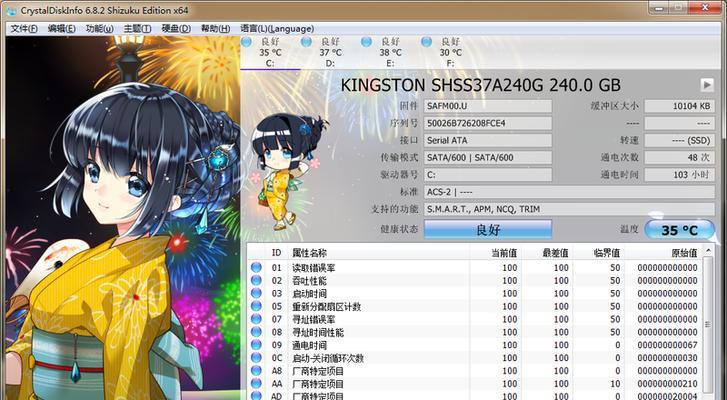Click the 良好 health status button
This screenshot has height=400, width=727.
pos(488,229)
